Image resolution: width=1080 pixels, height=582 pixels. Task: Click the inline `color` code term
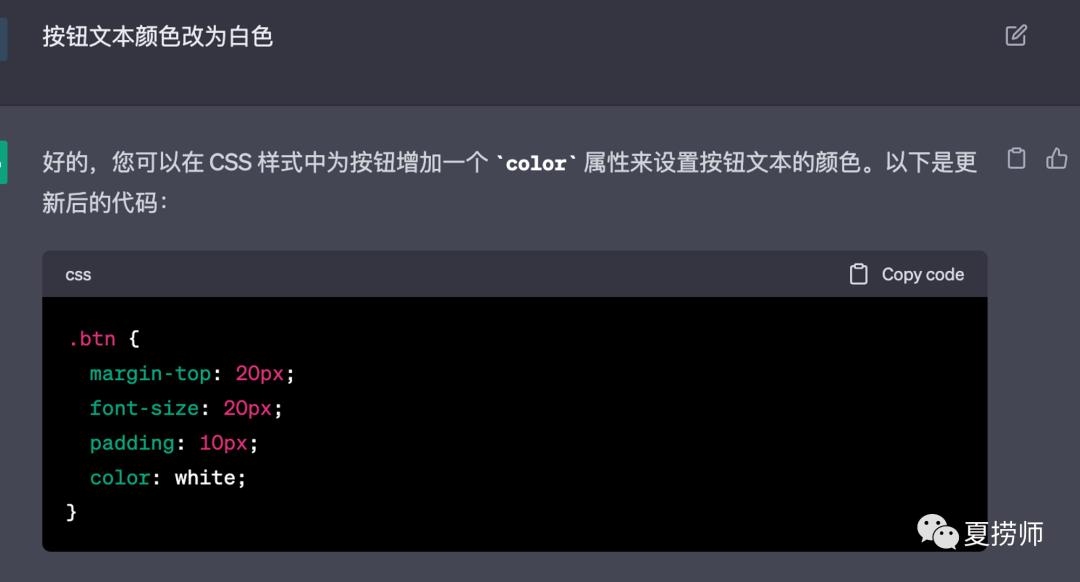click(x=536, y=163)
